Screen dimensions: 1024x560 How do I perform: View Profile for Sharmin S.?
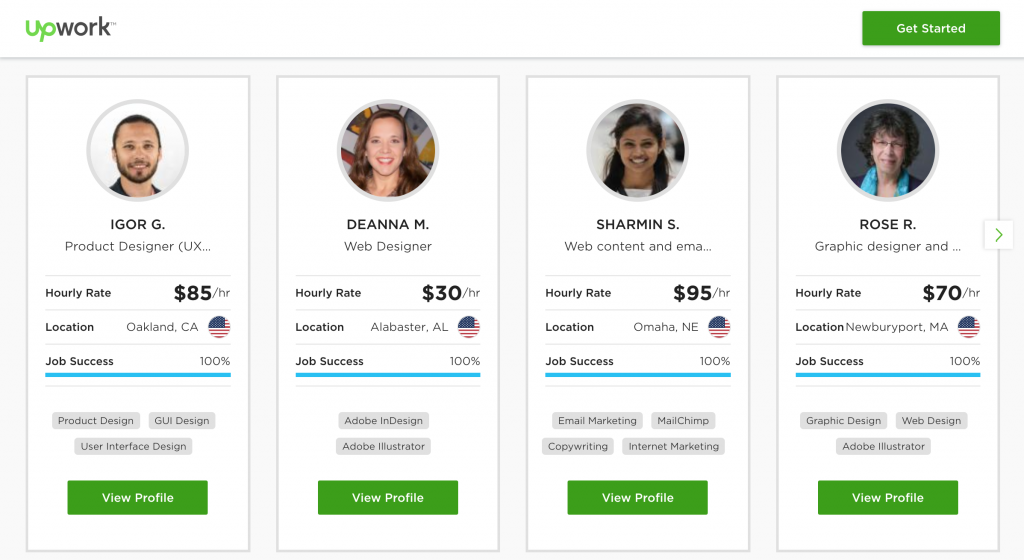(x=638, y=497)
